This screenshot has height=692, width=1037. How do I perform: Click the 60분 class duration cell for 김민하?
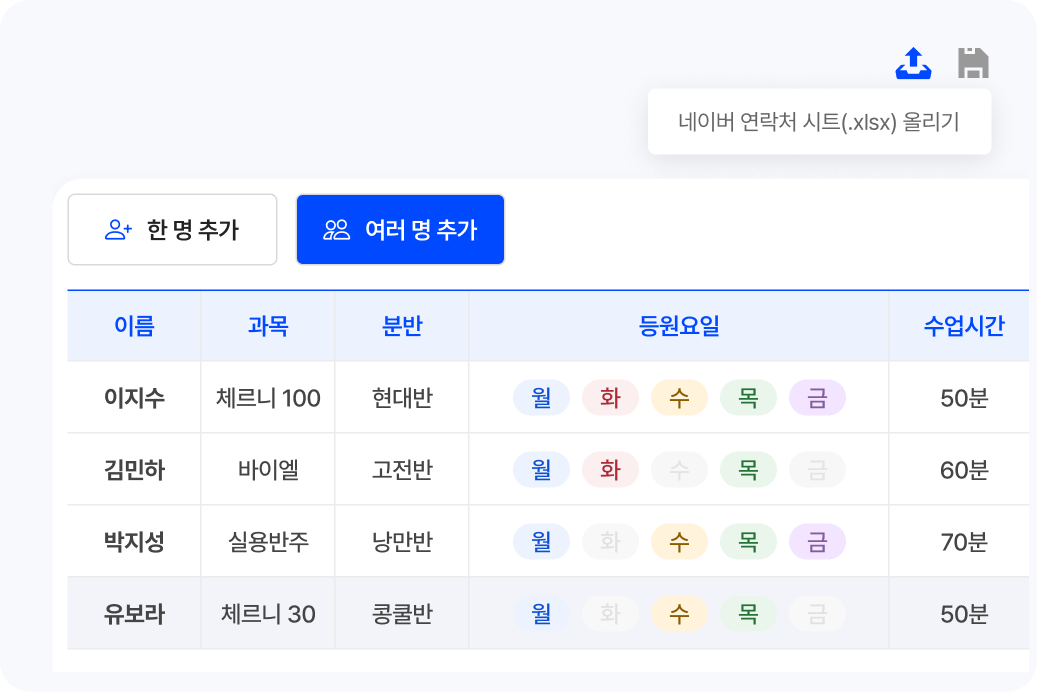[x=961, y=468]
